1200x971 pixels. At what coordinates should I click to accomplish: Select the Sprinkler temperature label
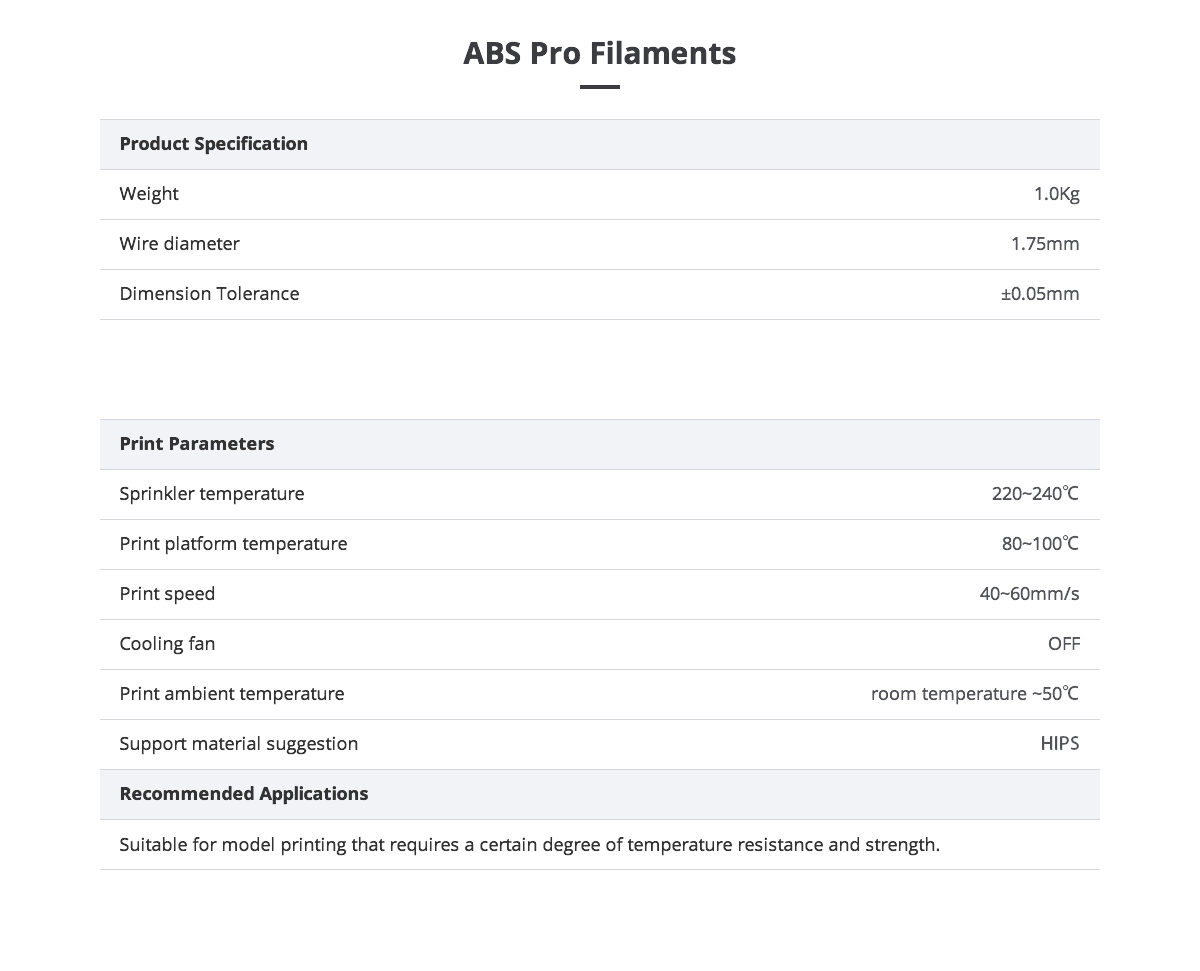tap(212, 494)
